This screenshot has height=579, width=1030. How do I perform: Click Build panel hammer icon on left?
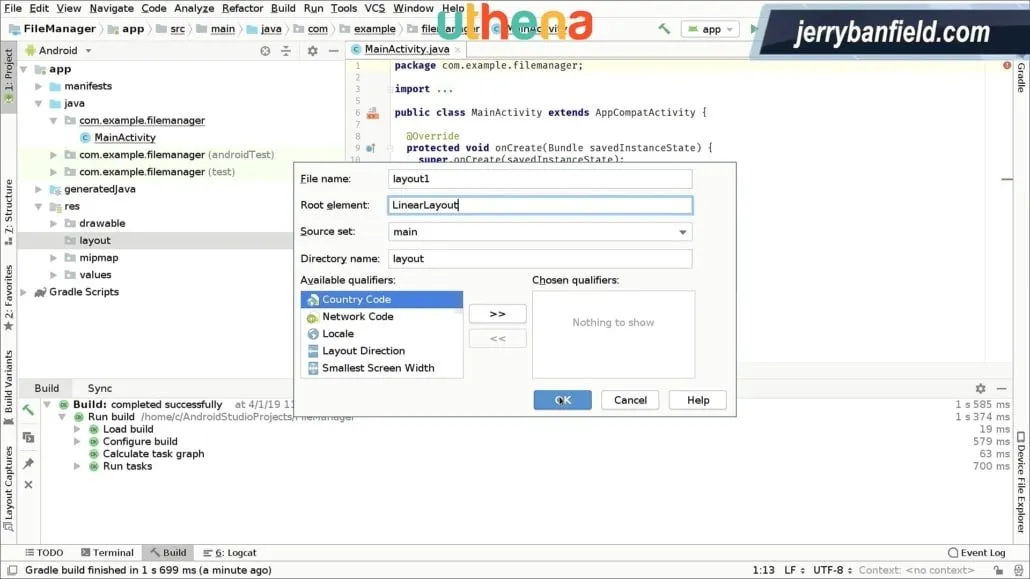pyautogui.click(x=28, y=409)
